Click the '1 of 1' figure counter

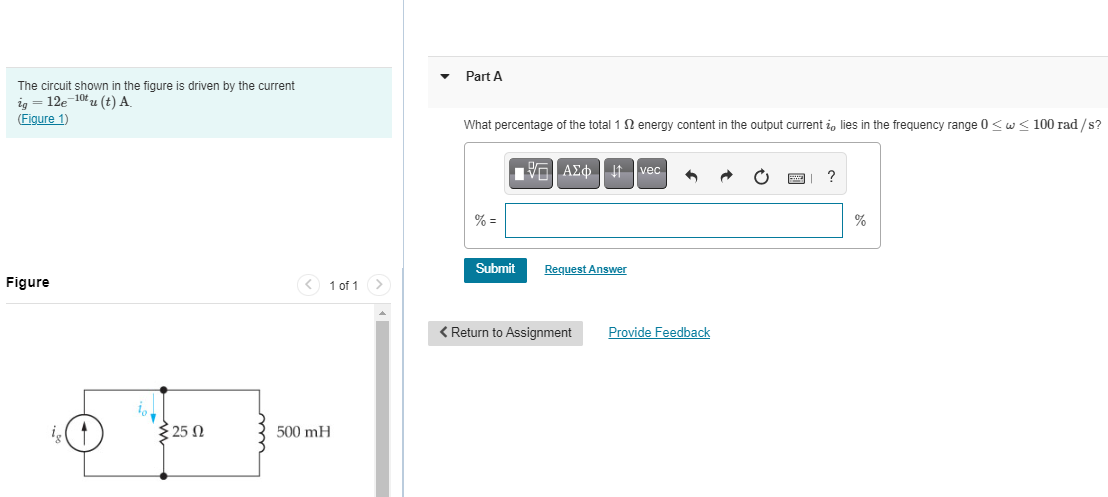(x=343, y=286)
